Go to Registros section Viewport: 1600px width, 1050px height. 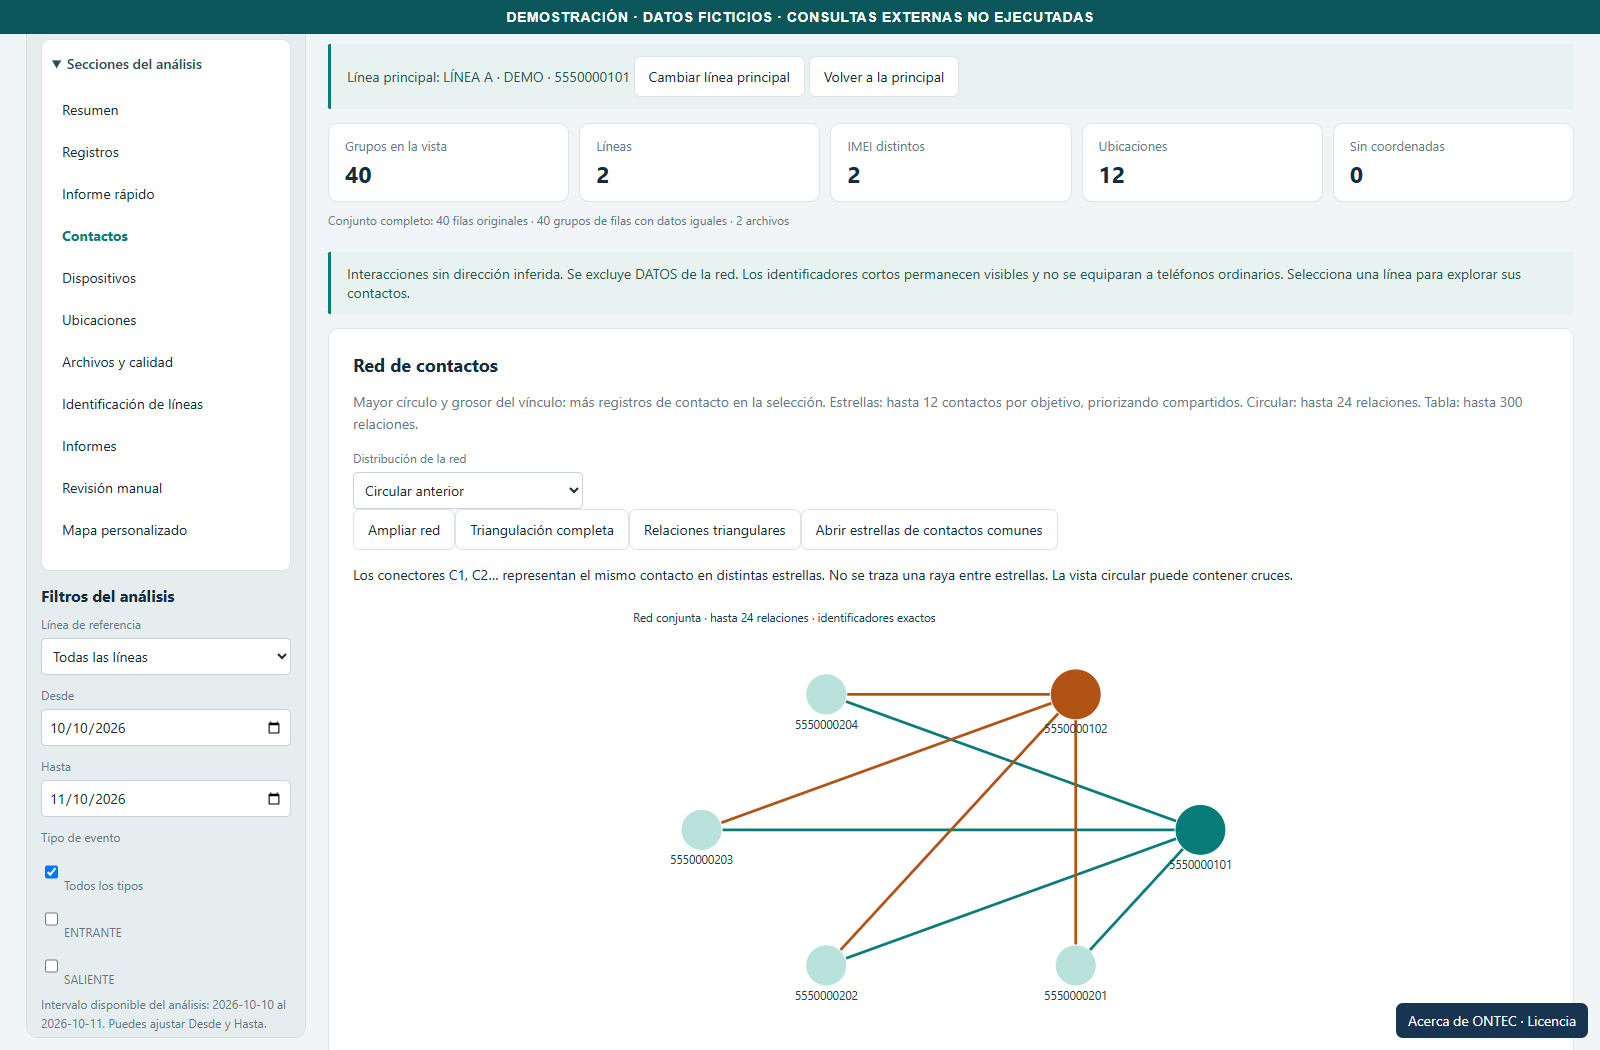[90, 152]
